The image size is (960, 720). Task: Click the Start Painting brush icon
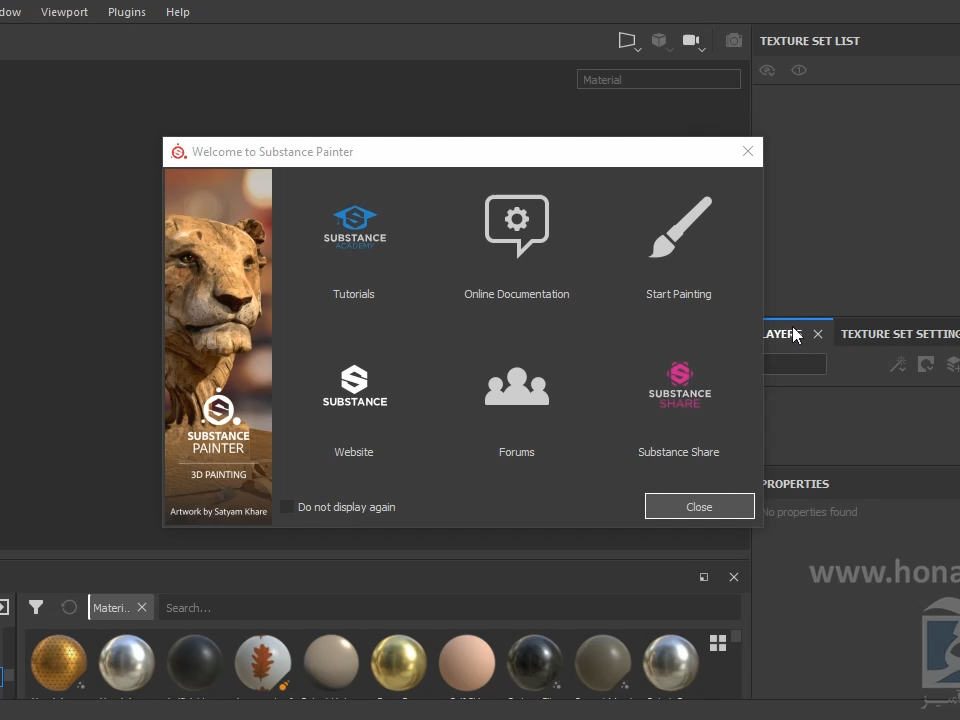tap(680, 227)
